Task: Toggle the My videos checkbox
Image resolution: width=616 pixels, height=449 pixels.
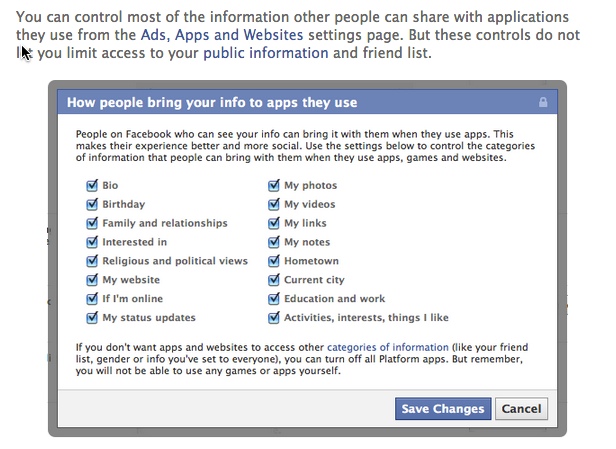Action: (x=274, y=204)
